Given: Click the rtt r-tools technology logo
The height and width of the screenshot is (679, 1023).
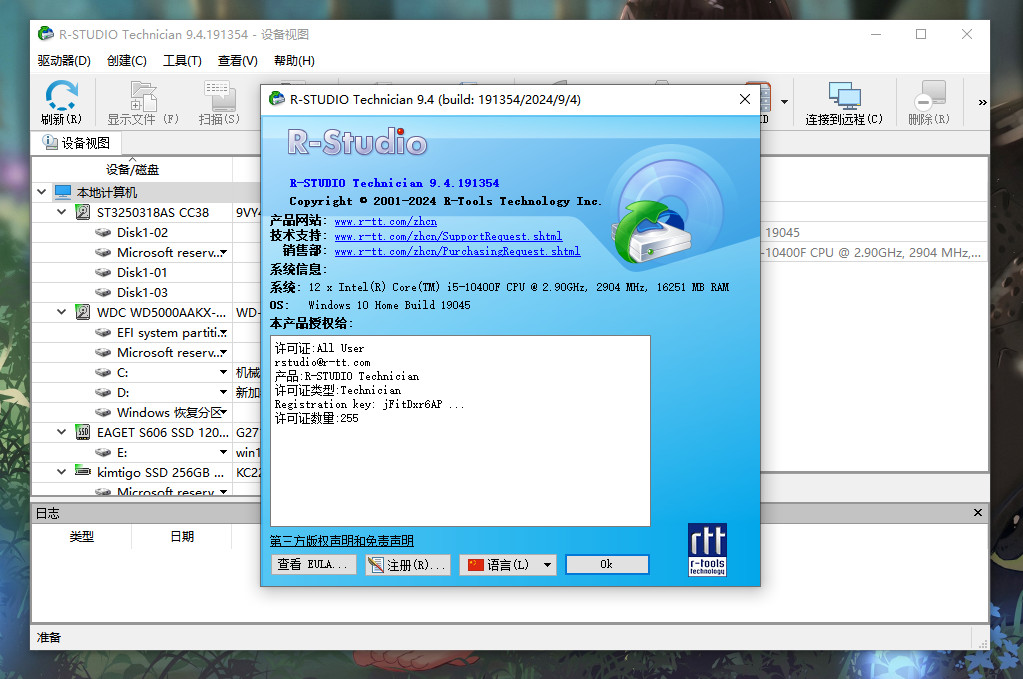Looking at the screenshot, I should pyautogui.click(x=707, y=550).
